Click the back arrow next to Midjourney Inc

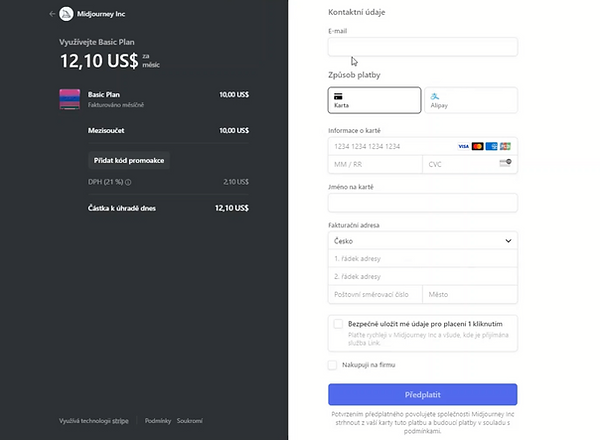click(52, 14)
